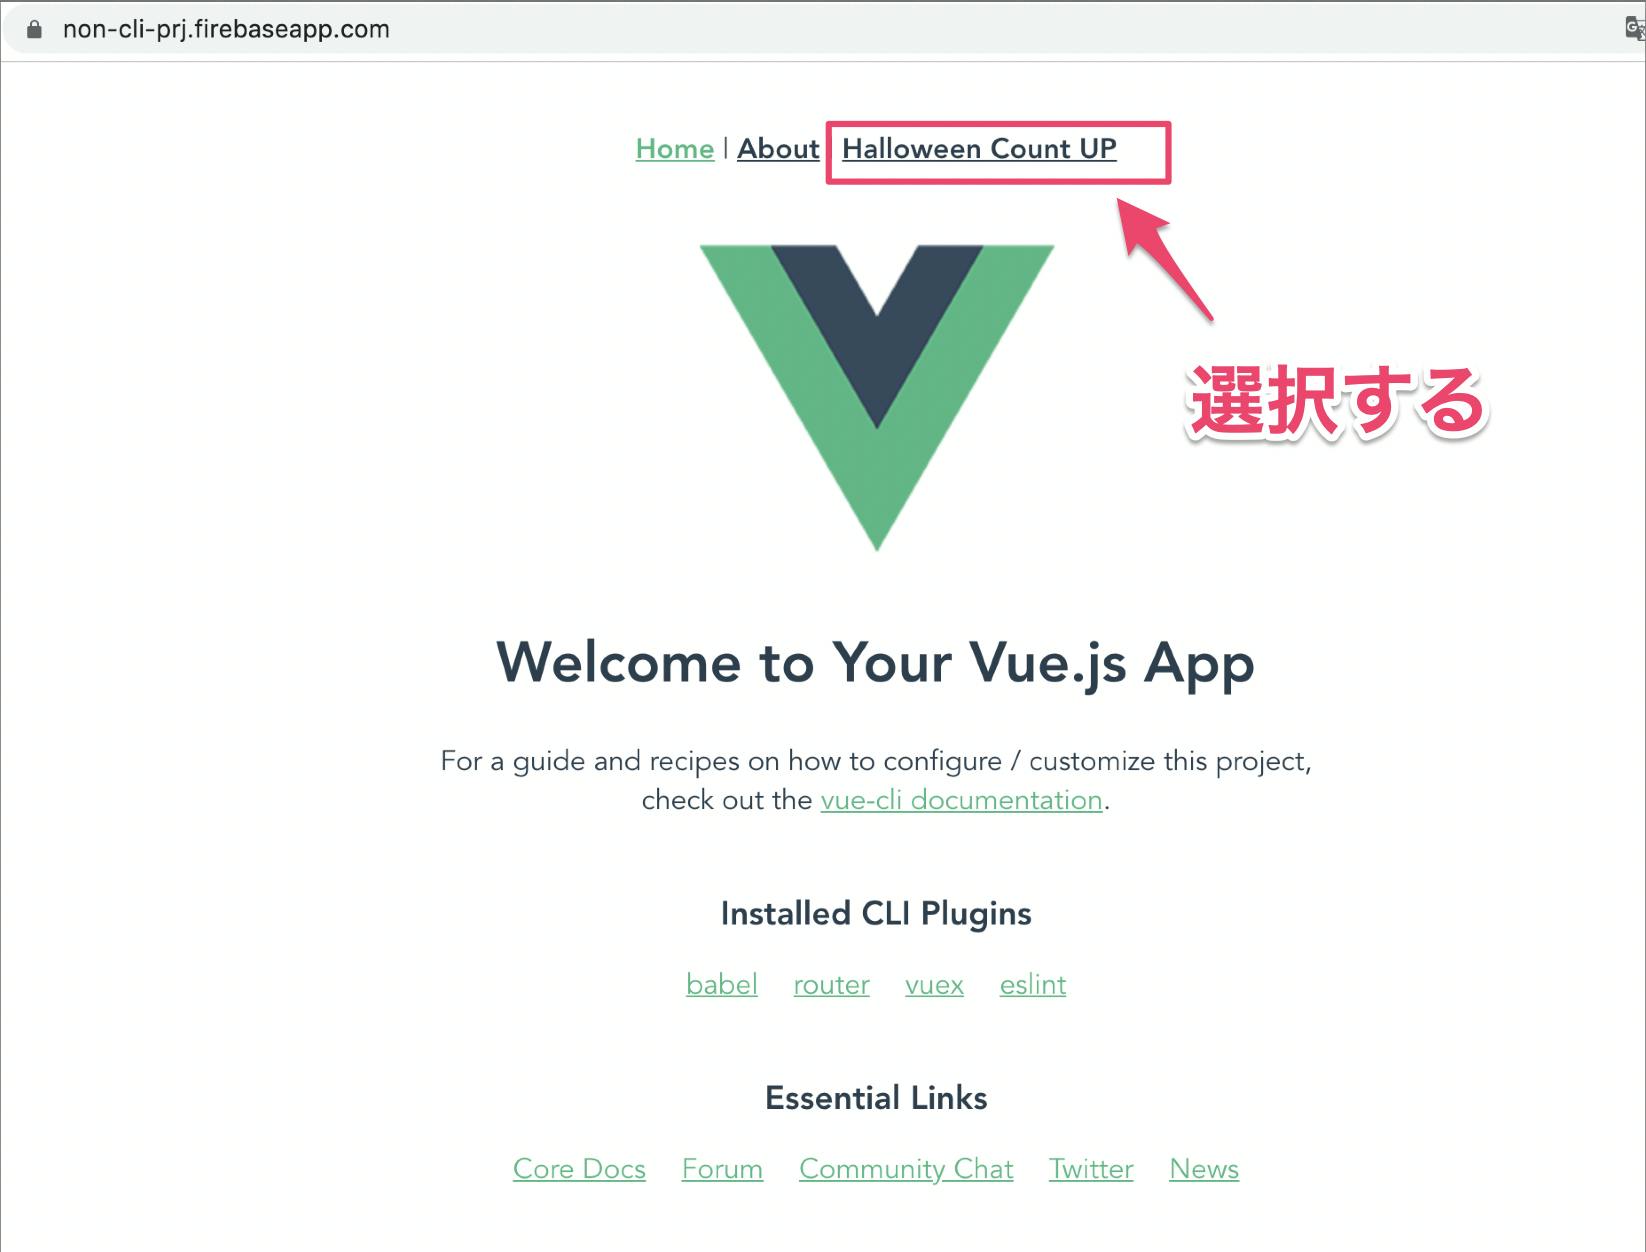Open the vuex plugin link
The width and height of the screenshot is (1646, 1252).
pos(934,985)
